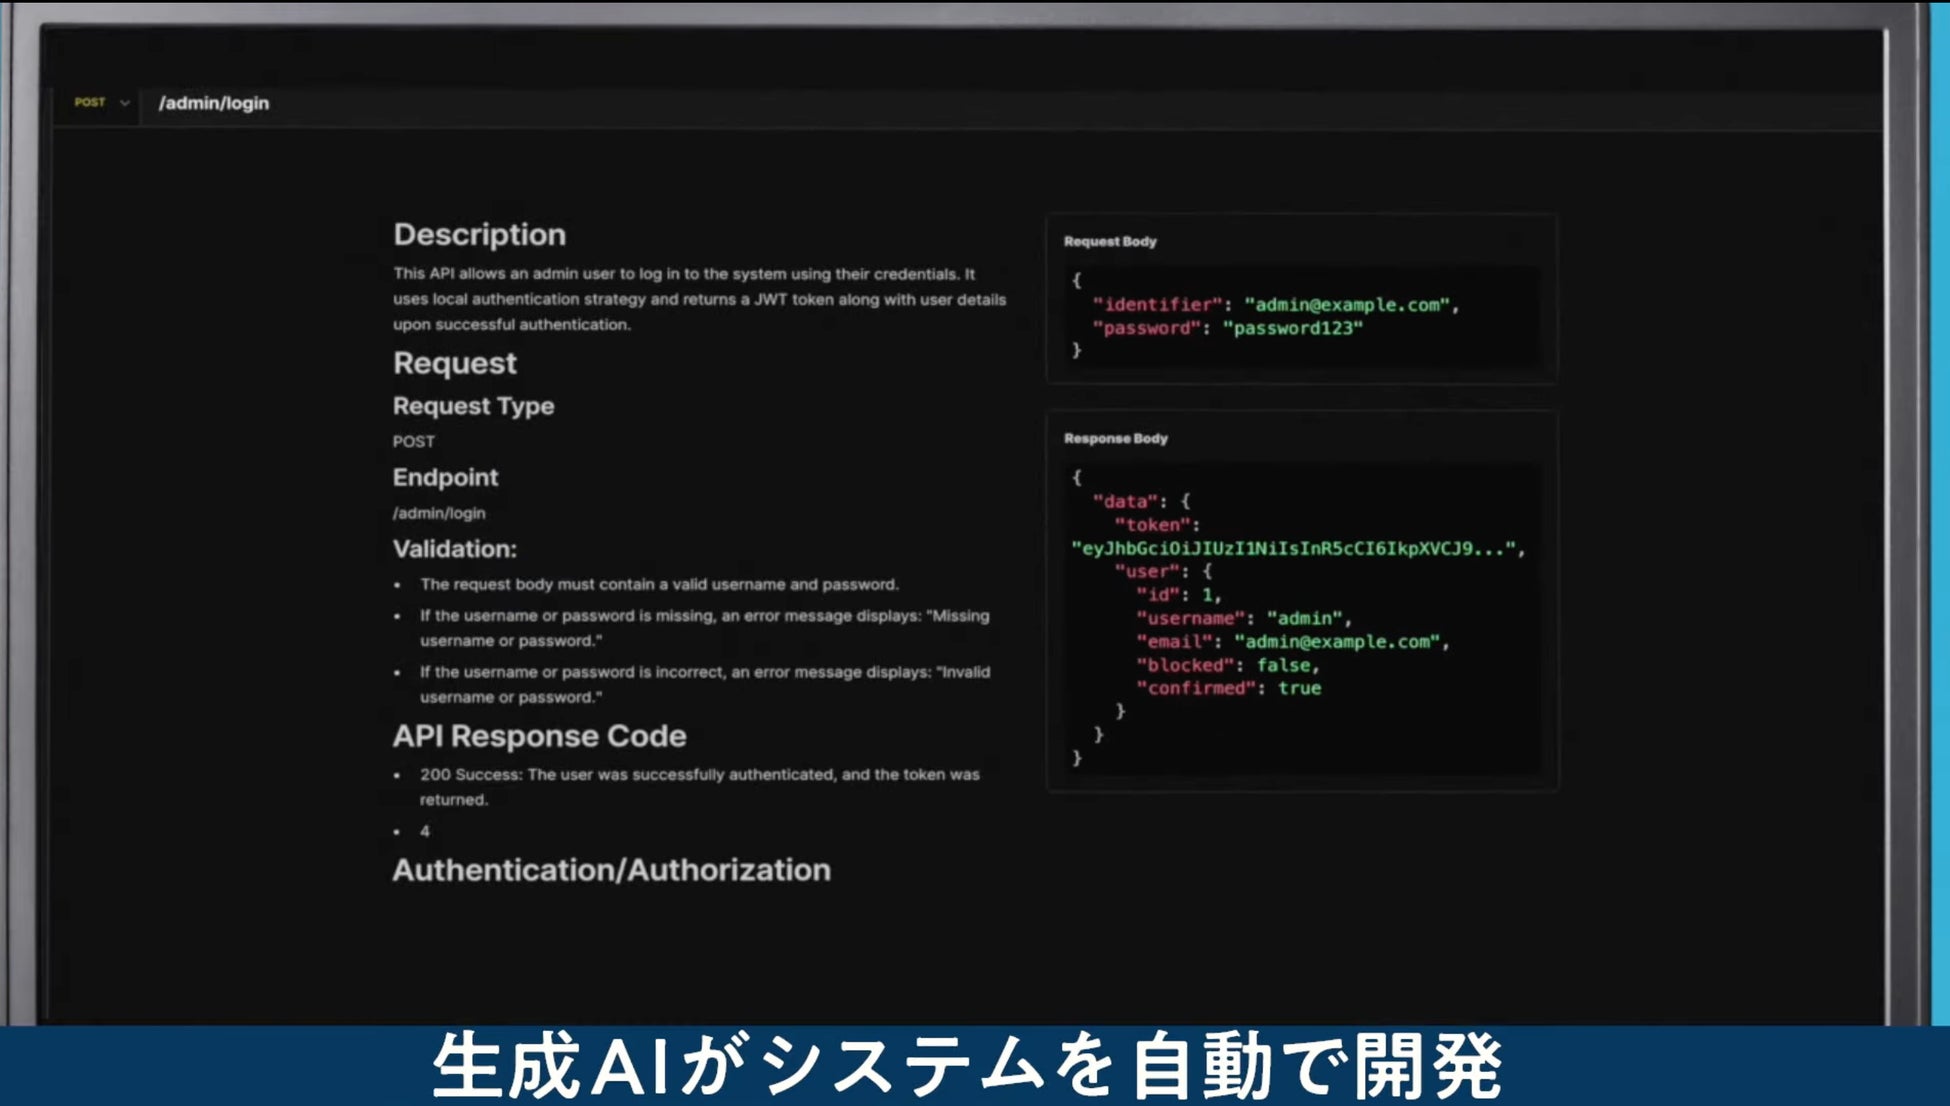
Task: Open the POST method dropdown chevron
Action: tap(125, 103)
